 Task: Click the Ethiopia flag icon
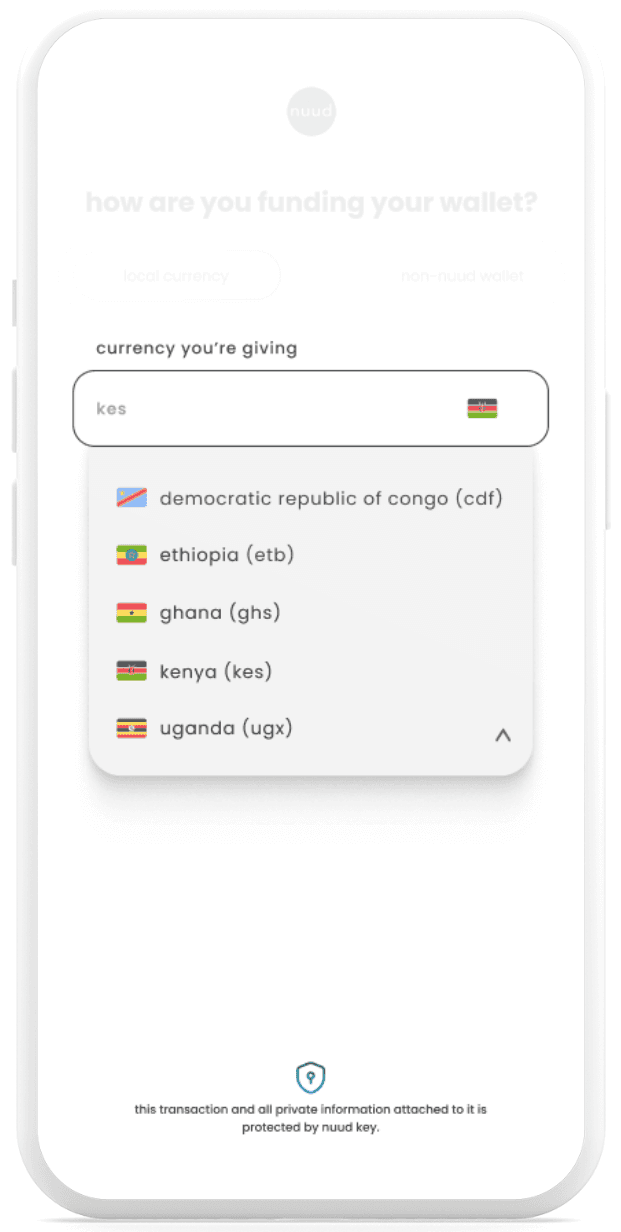129,555
